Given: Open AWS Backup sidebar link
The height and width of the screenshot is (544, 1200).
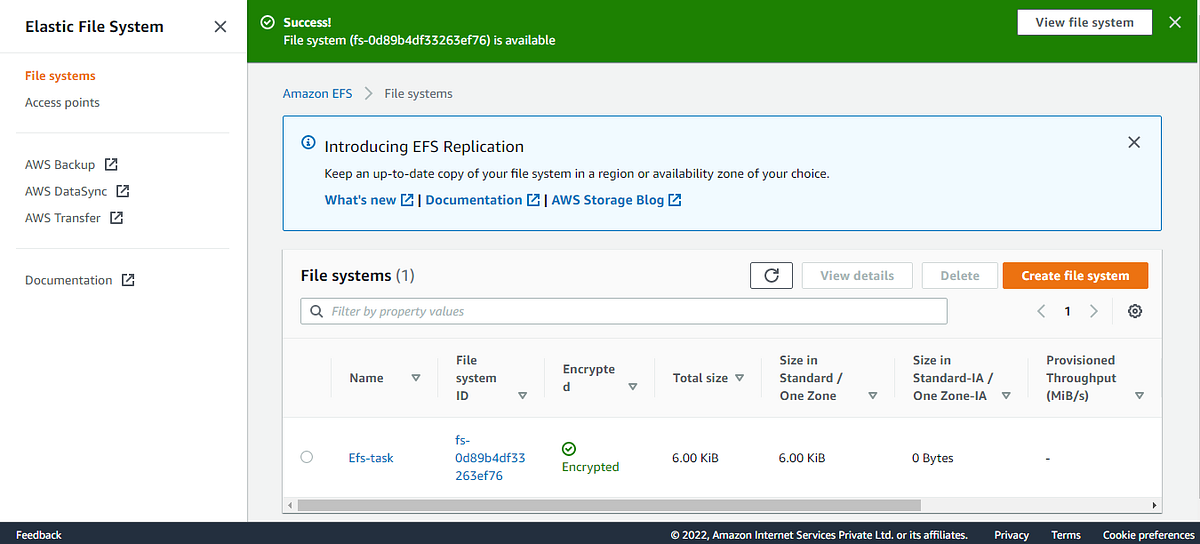Looking at the screenshot, I should point(60,164).
